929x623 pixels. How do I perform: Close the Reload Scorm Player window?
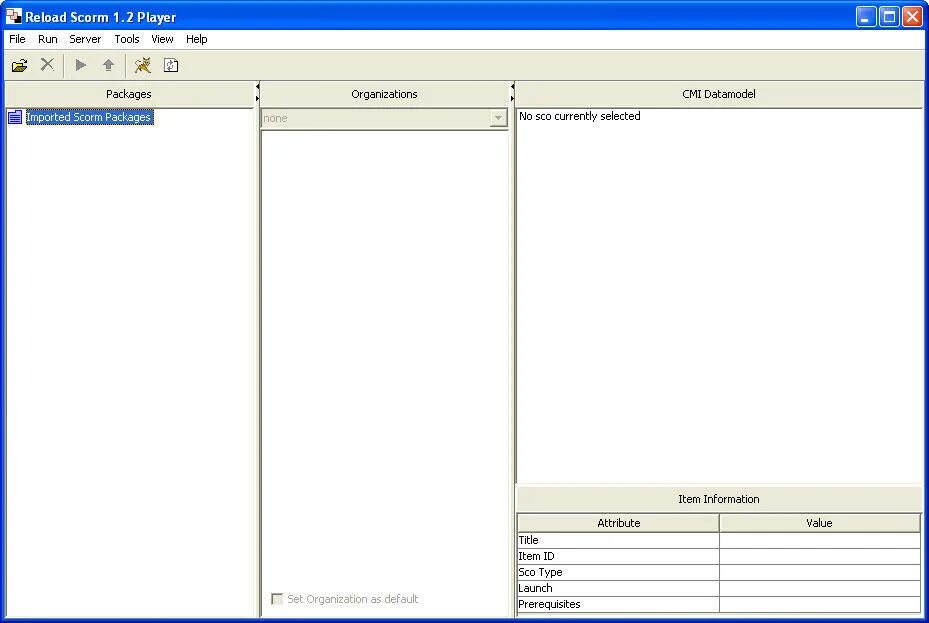pos(912,17)
